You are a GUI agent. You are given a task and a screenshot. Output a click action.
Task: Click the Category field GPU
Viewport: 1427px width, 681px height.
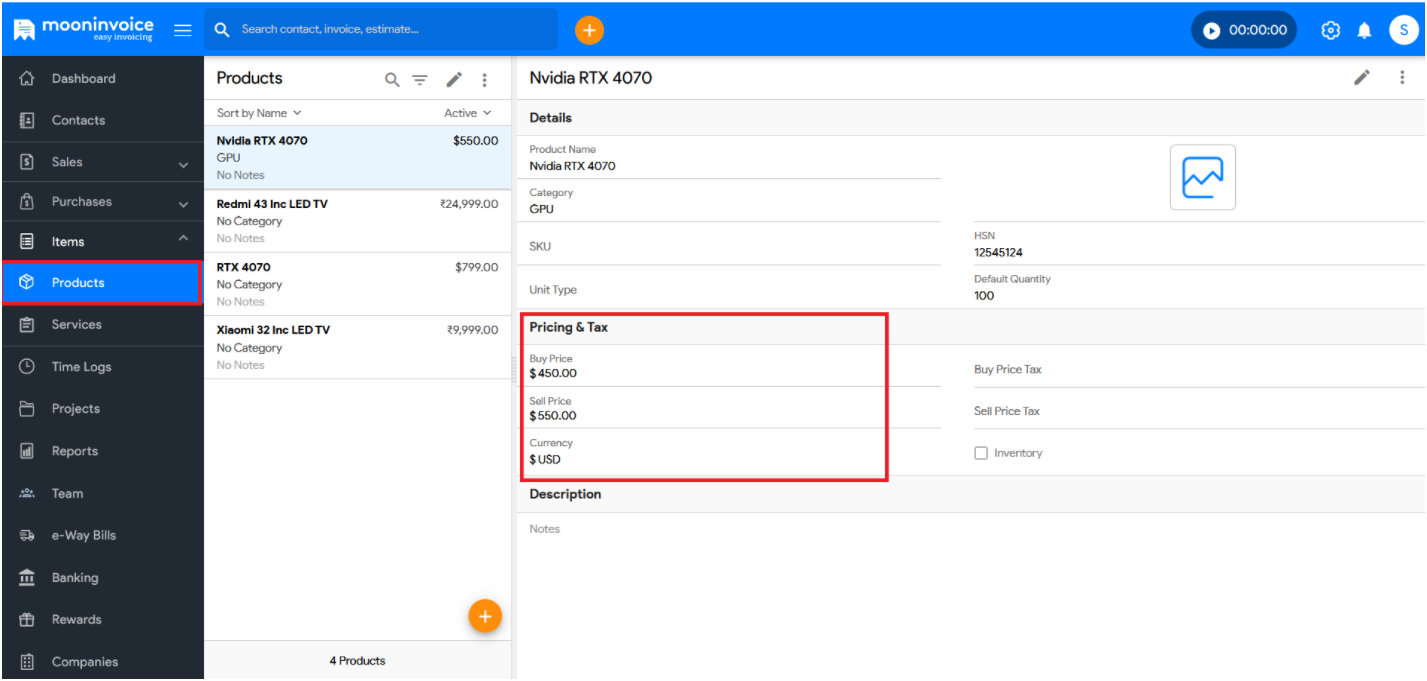(735, 201)
